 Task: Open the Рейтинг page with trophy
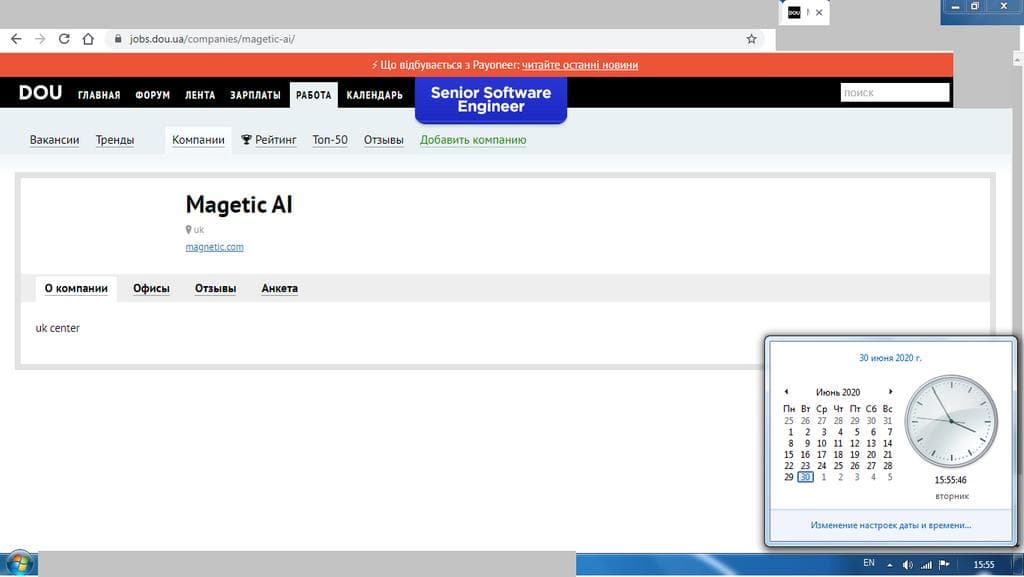[x=268, y=140]
